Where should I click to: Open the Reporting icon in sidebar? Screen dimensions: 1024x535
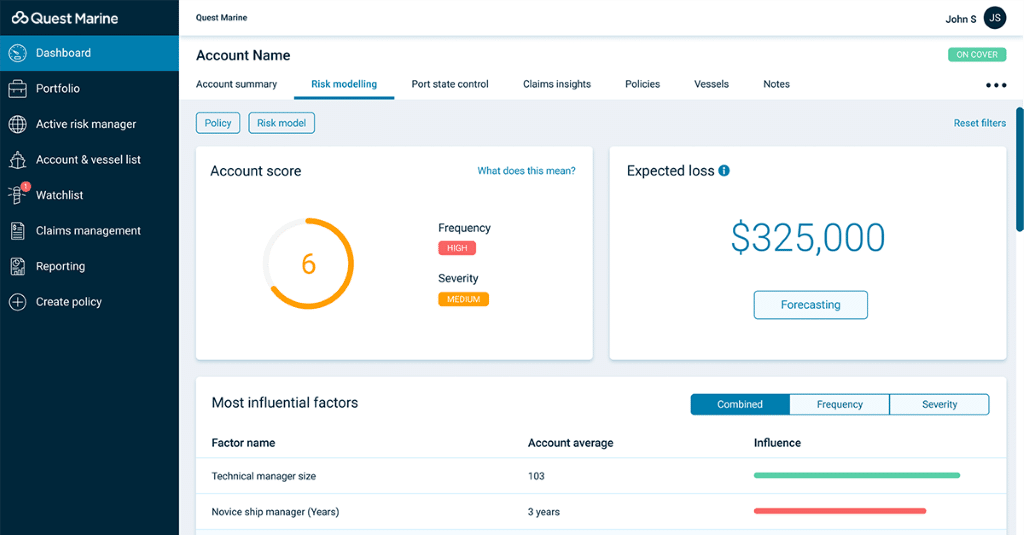(17, 266)
